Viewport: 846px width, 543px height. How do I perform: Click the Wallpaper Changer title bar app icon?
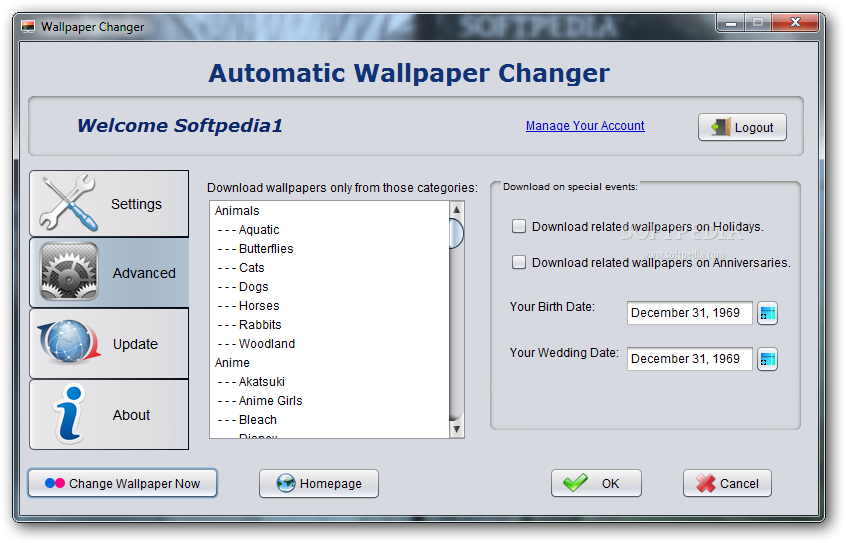click(x=28, y=26)
